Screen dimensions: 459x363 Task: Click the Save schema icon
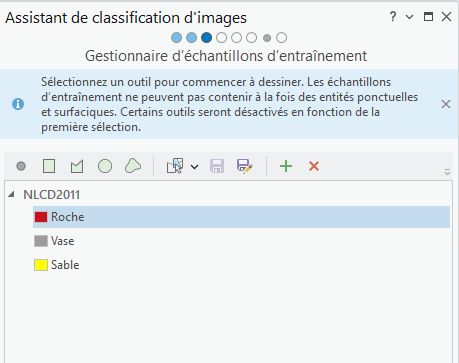click(217, 166)
